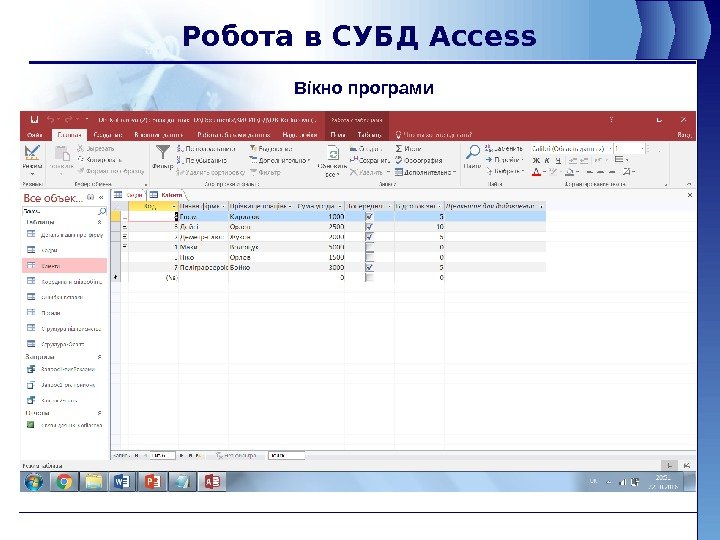Click the Формат по образцу command
The image size is (720, 540).
pos(111,171)
